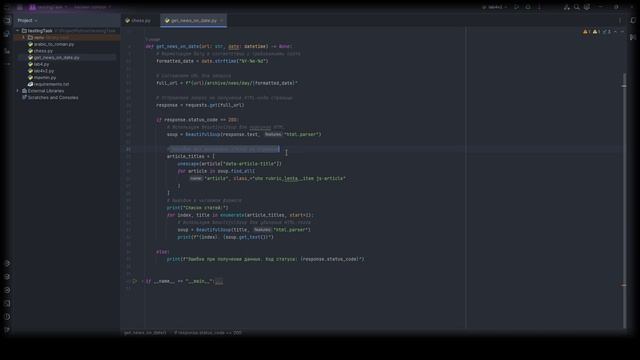The image size is (640, 360).
Task: Select the get_news_on_date.py editor tab
Action: (192, 20)
